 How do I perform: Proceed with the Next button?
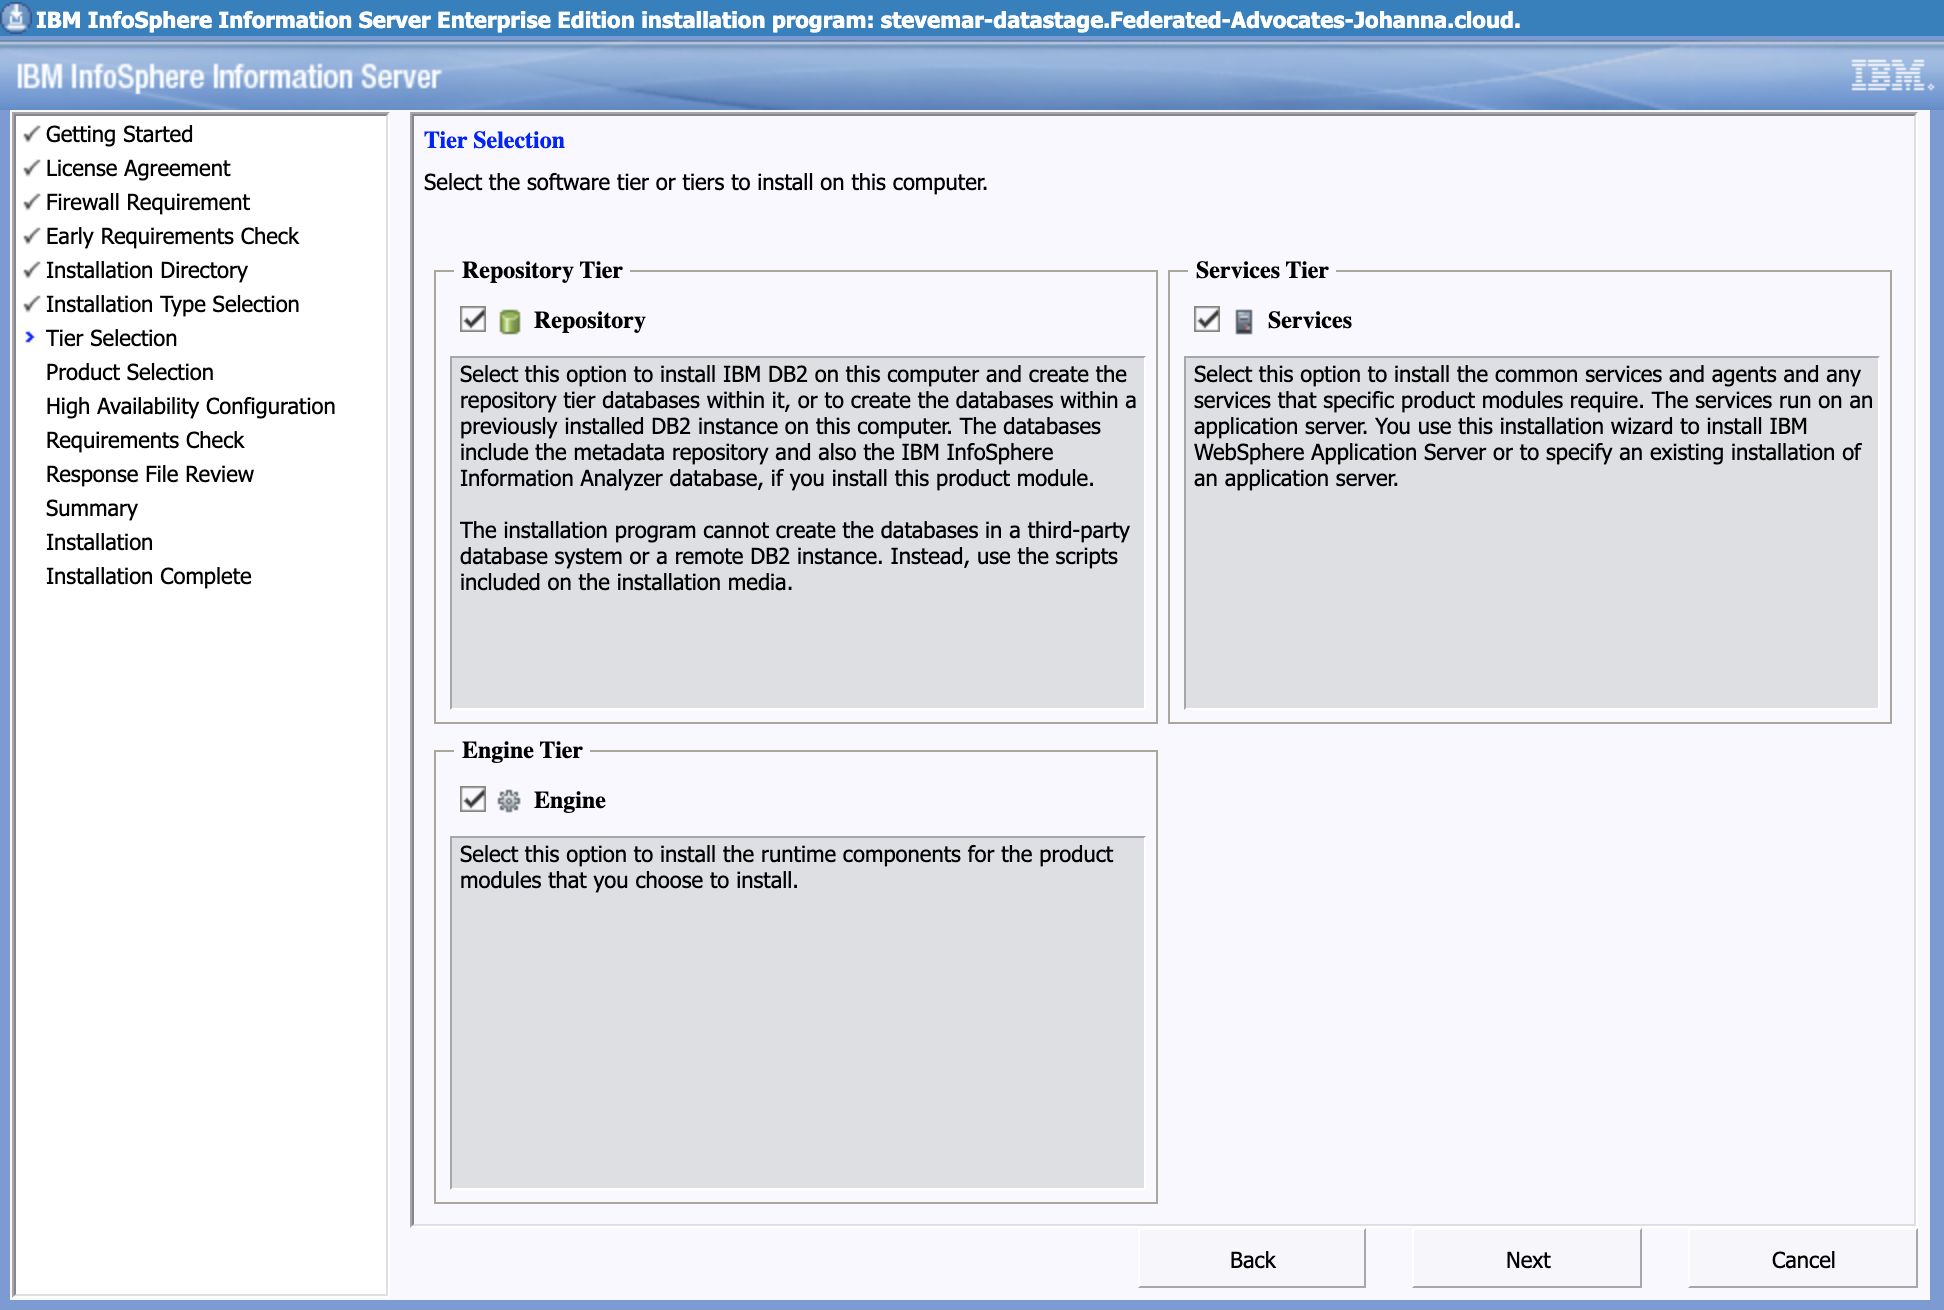(x=1527, y=1259)
